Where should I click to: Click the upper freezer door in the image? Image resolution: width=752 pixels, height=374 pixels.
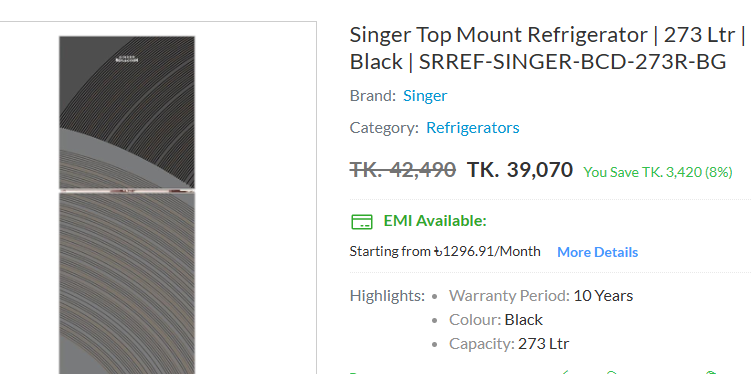point(127,112)
